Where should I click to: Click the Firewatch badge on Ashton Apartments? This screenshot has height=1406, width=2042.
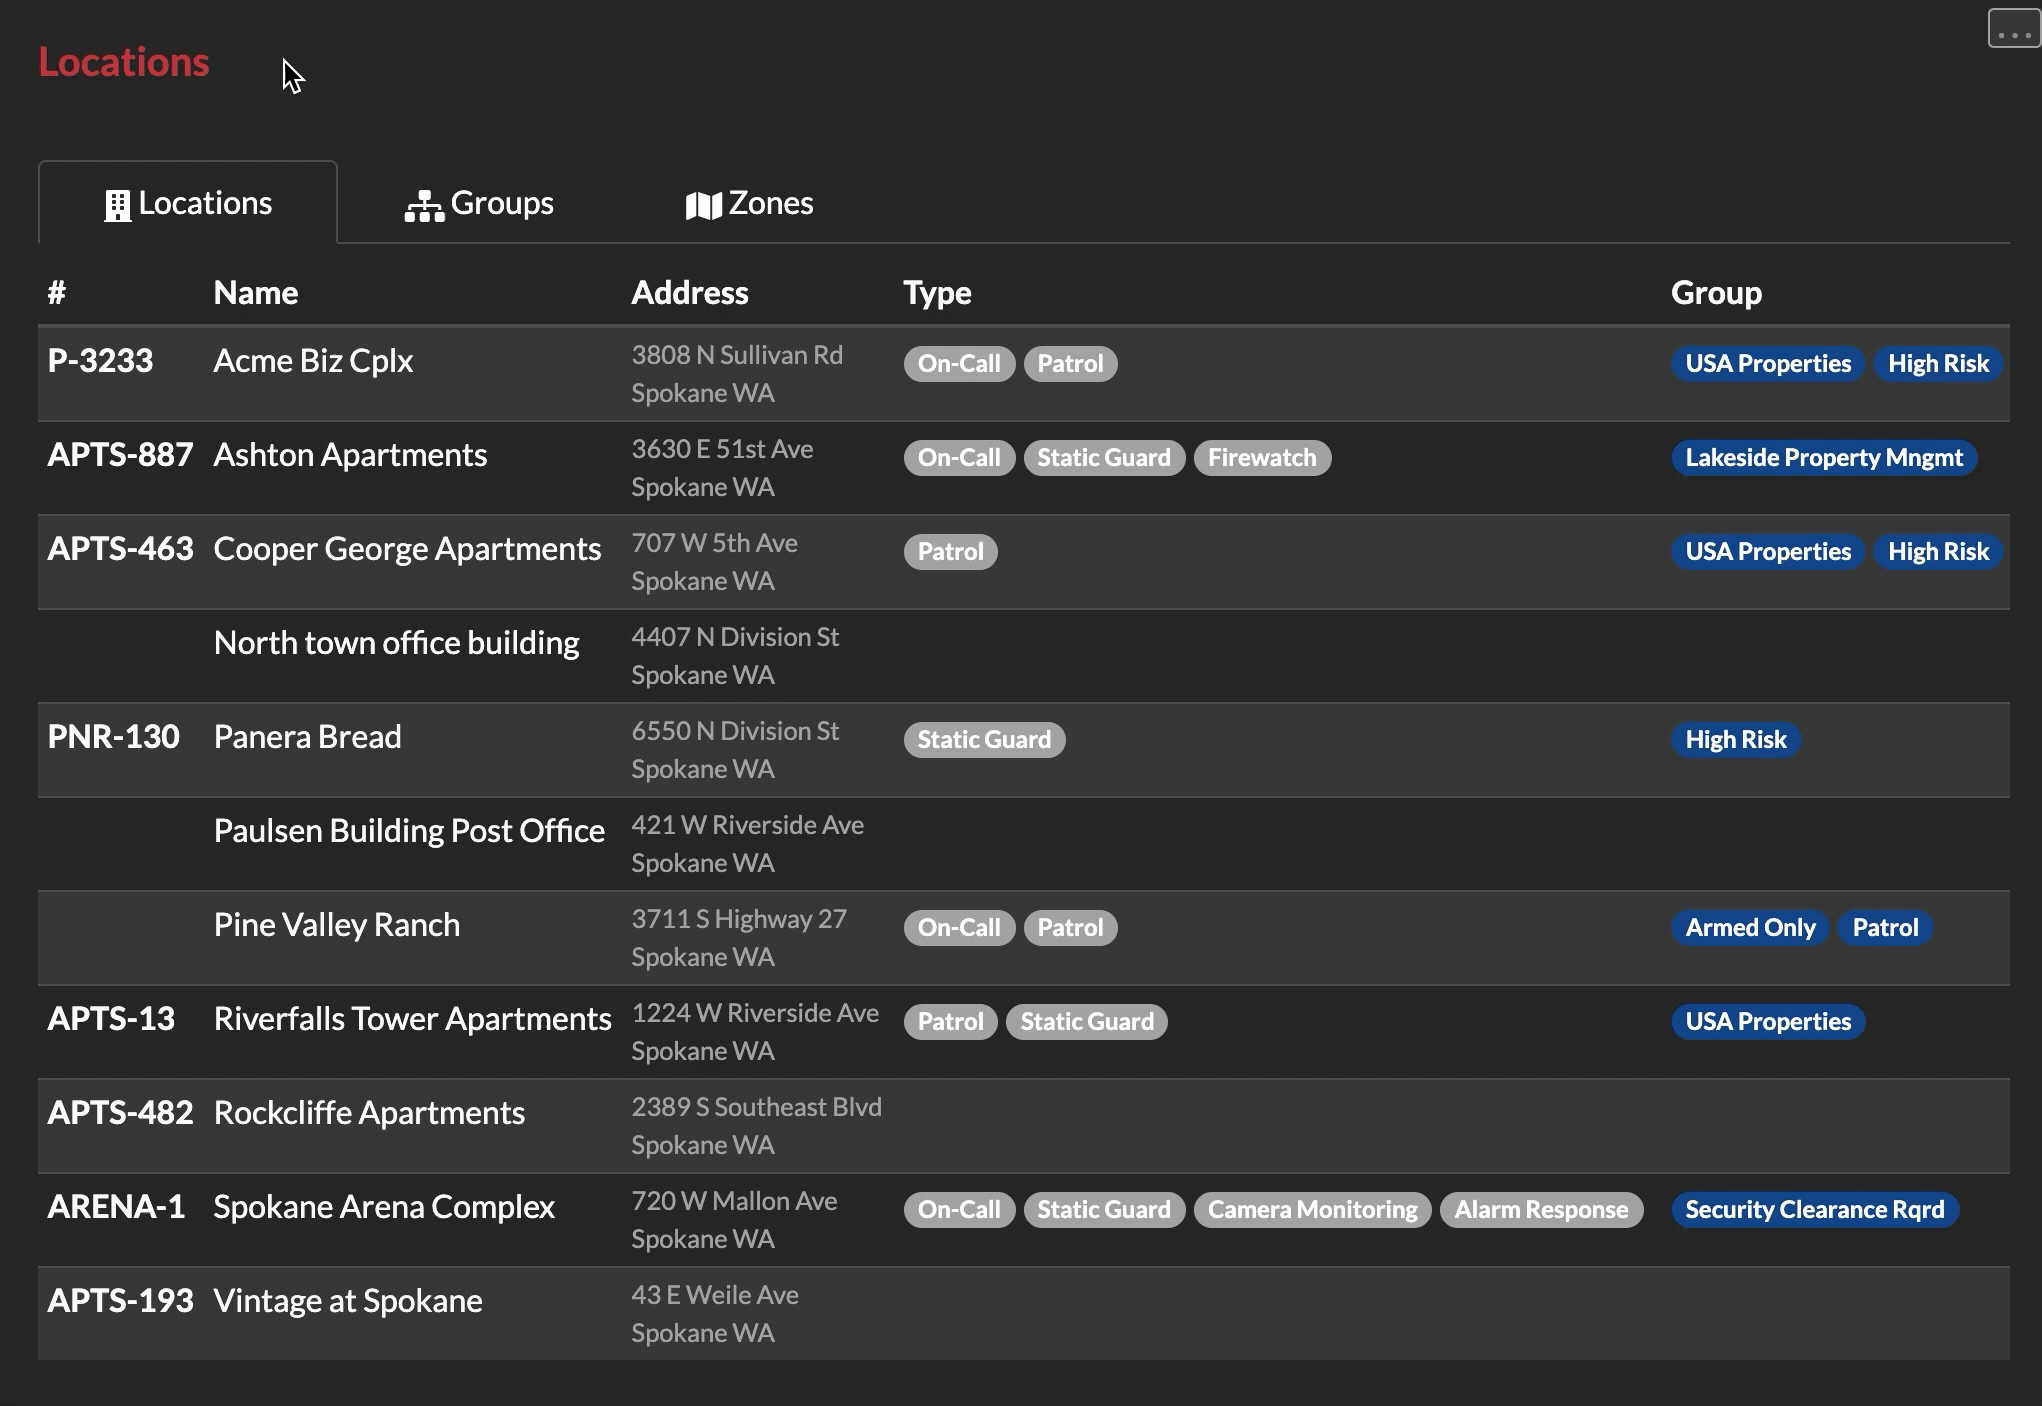coord(1262,458)
